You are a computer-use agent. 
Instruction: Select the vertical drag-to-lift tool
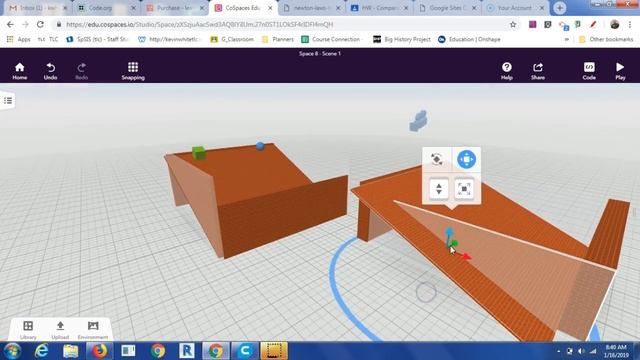439,189
